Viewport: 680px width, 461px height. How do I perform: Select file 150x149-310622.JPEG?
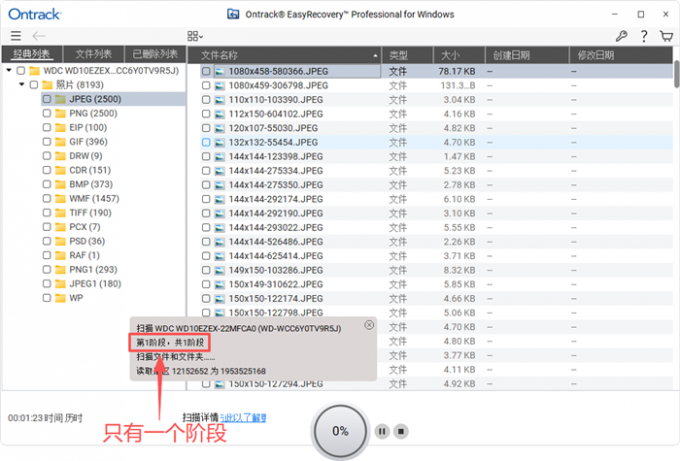(x=276, y=284)
